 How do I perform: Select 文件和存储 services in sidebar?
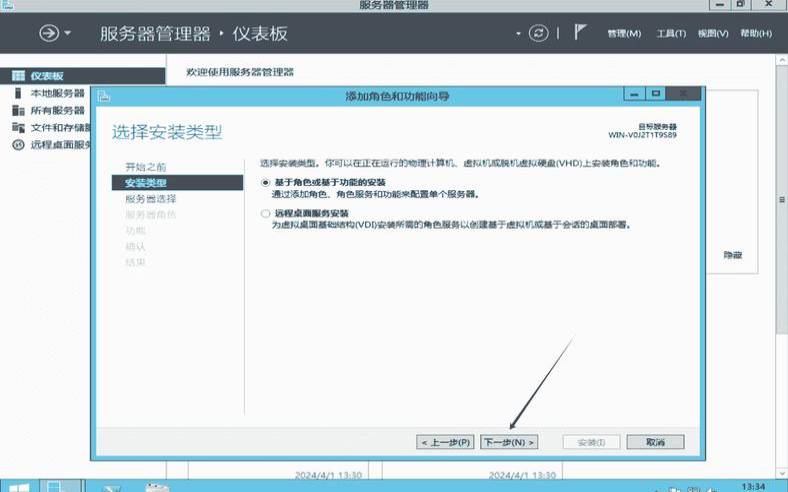60,128
